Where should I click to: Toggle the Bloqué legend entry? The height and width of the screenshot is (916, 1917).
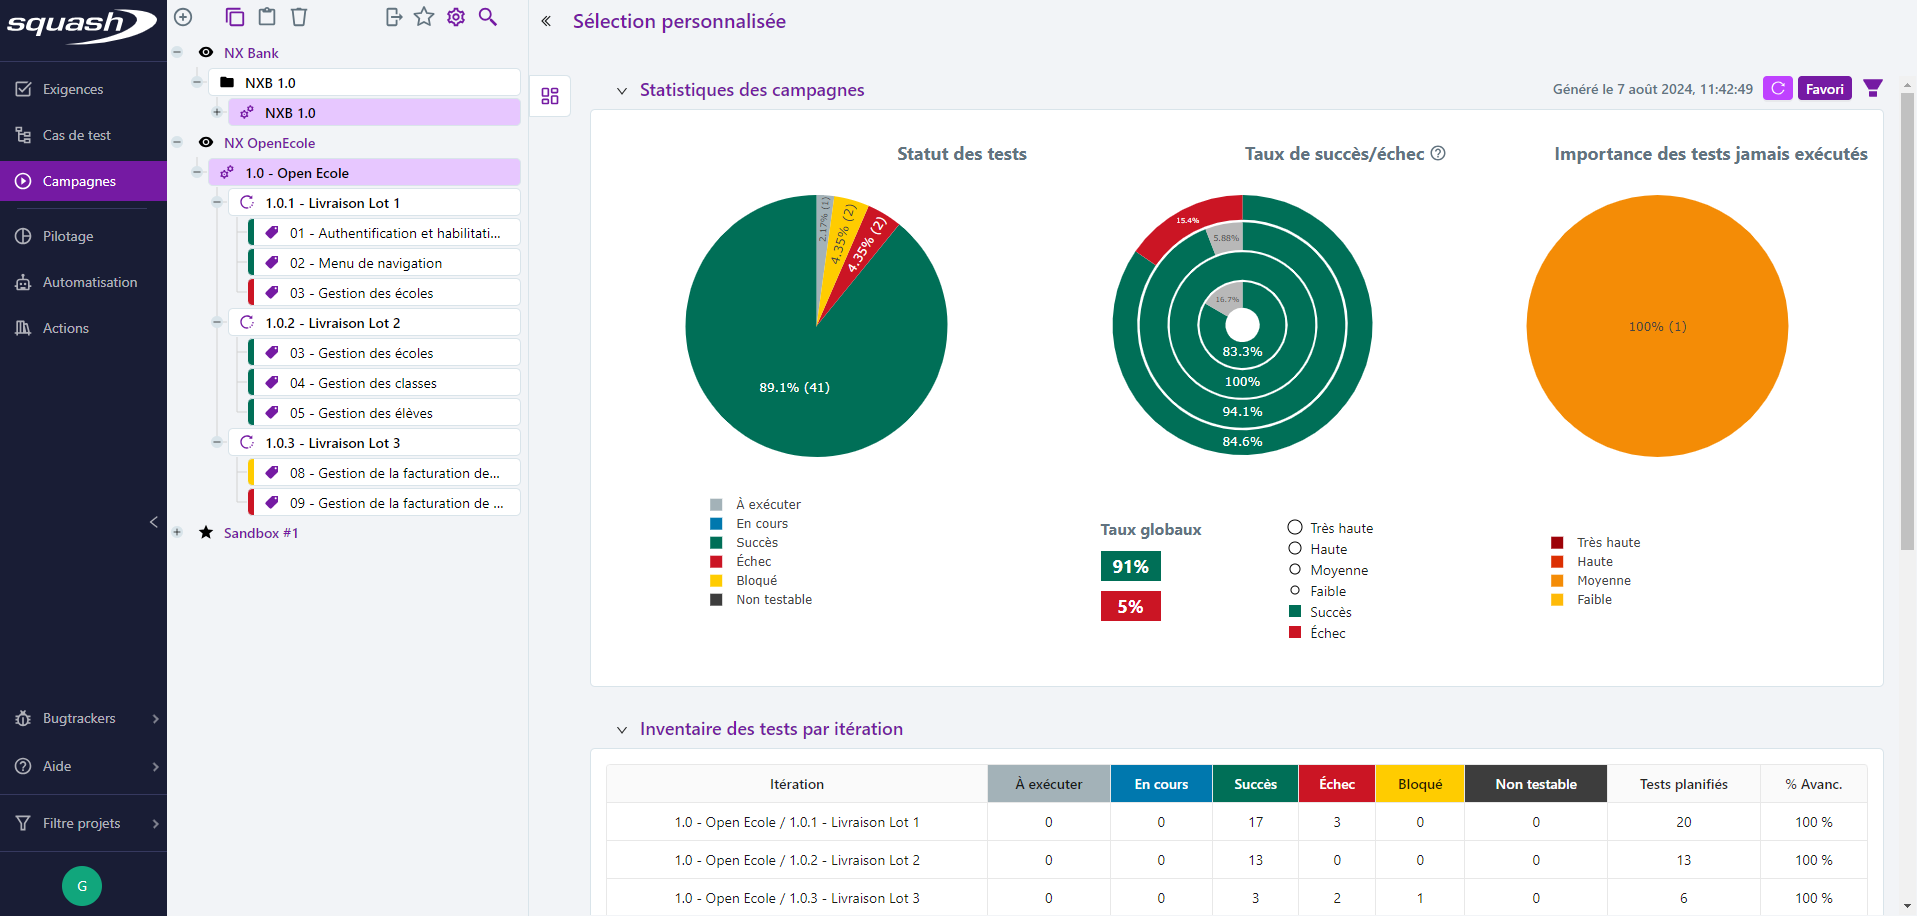click(756, 581)
